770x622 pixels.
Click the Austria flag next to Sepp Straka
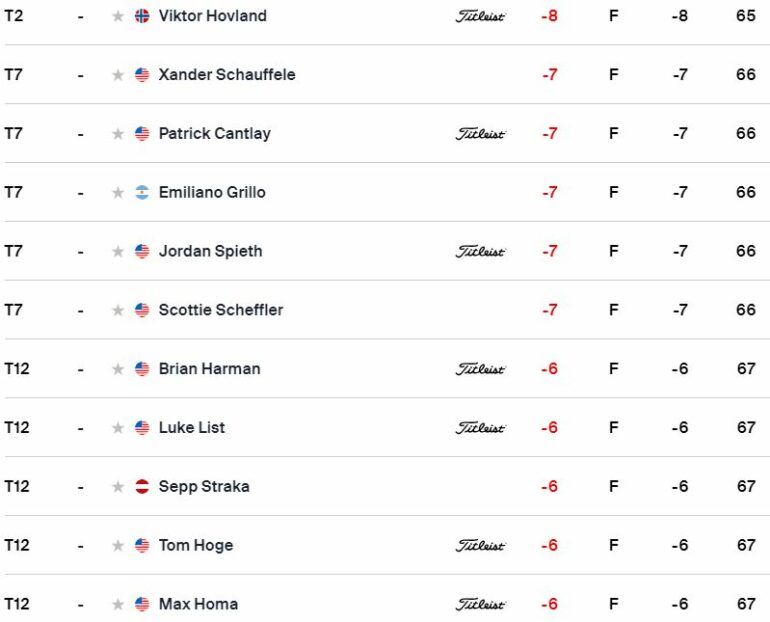(142, 487)
